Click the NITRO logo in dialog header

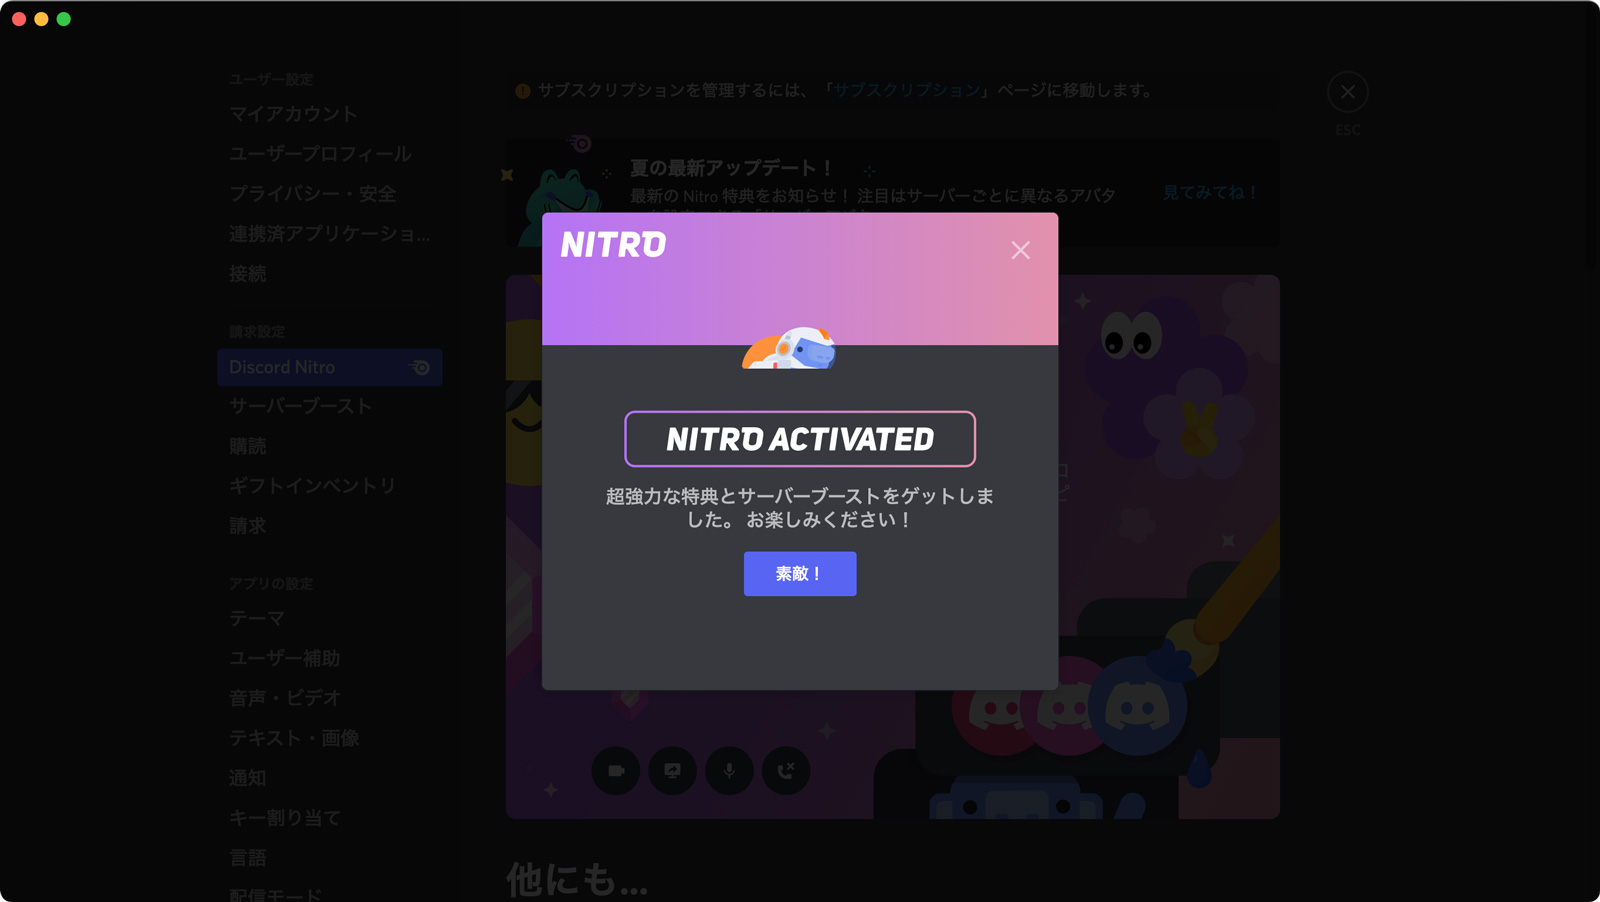click(613, 245)
